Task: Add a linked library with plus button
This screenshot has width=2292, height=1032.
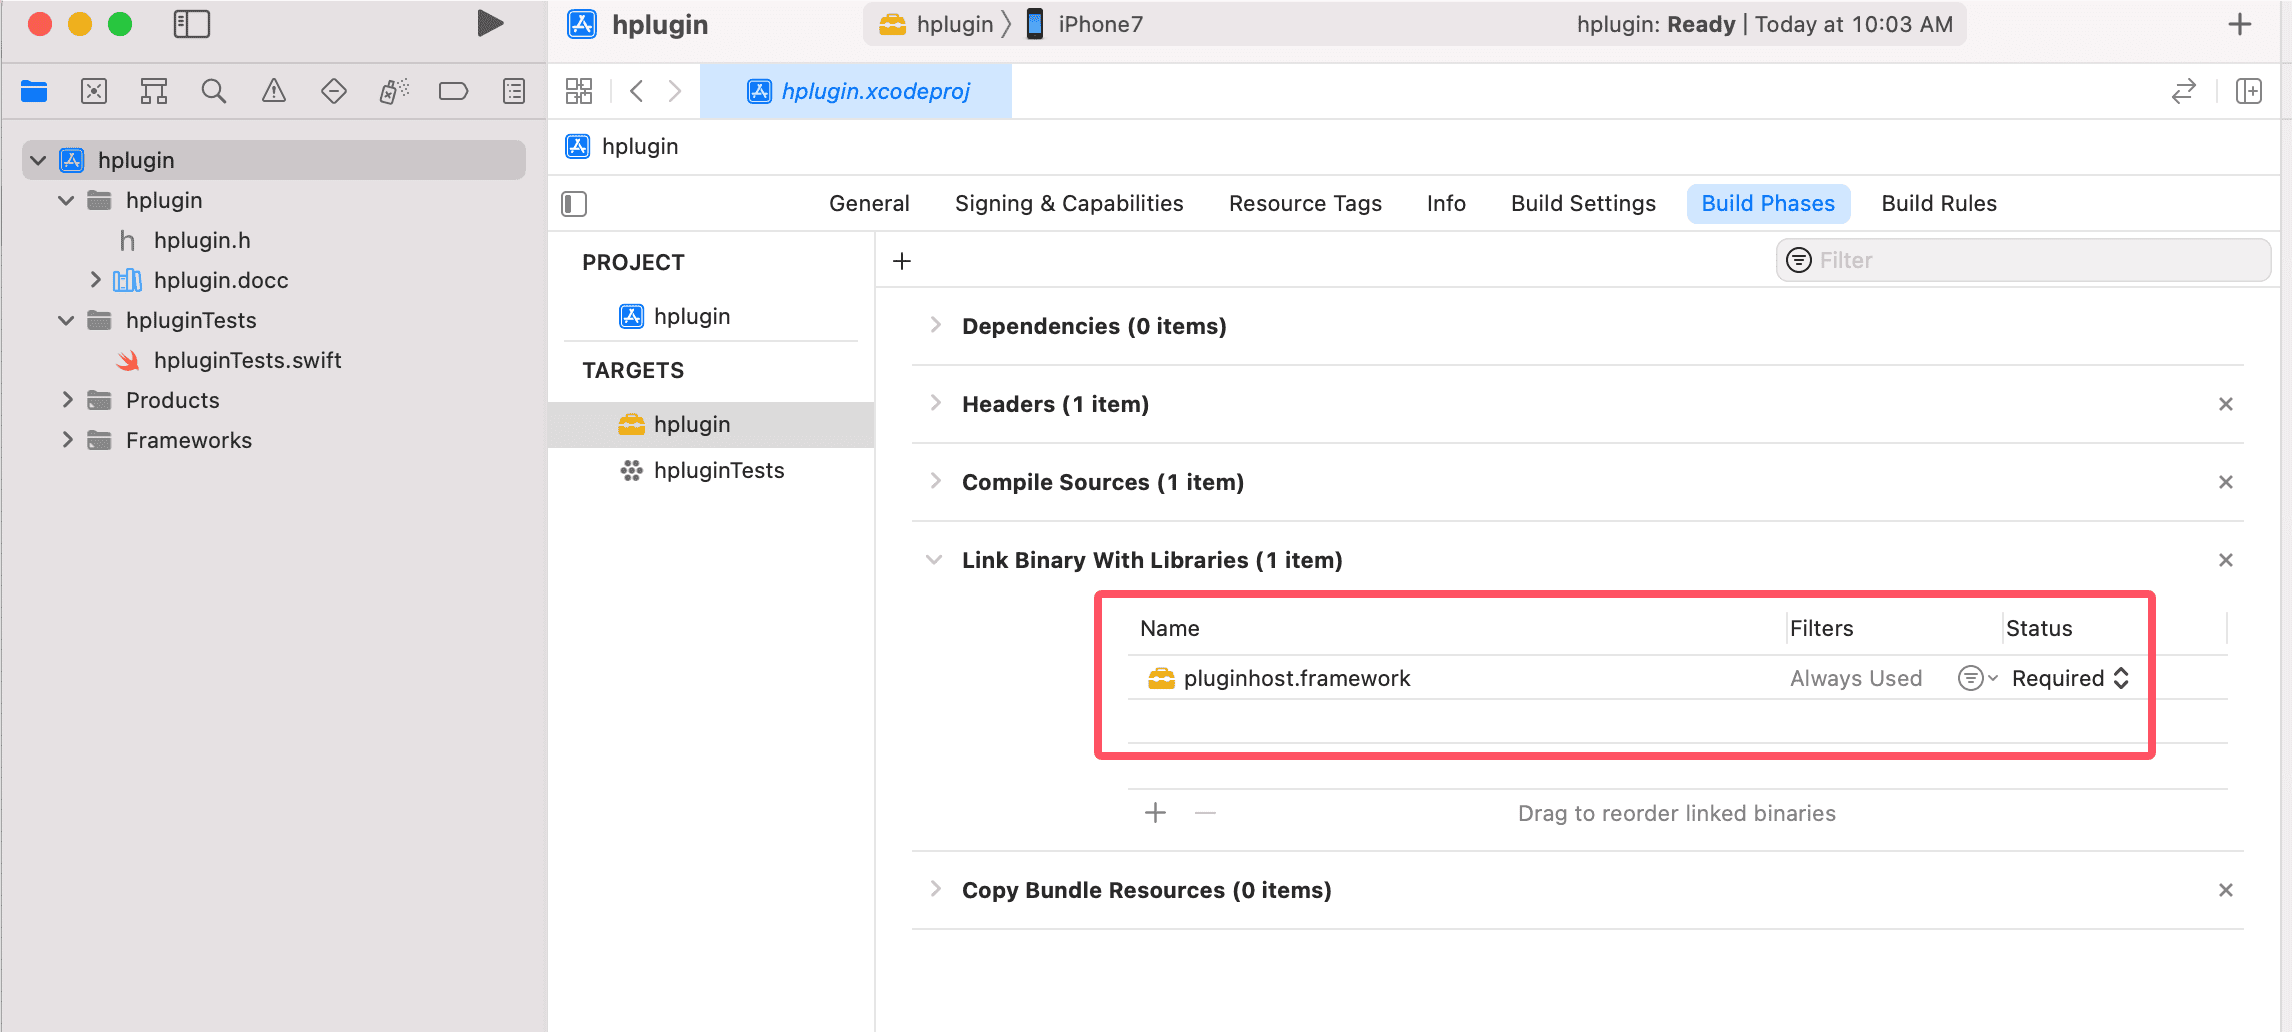Action: click(1155, 813)
